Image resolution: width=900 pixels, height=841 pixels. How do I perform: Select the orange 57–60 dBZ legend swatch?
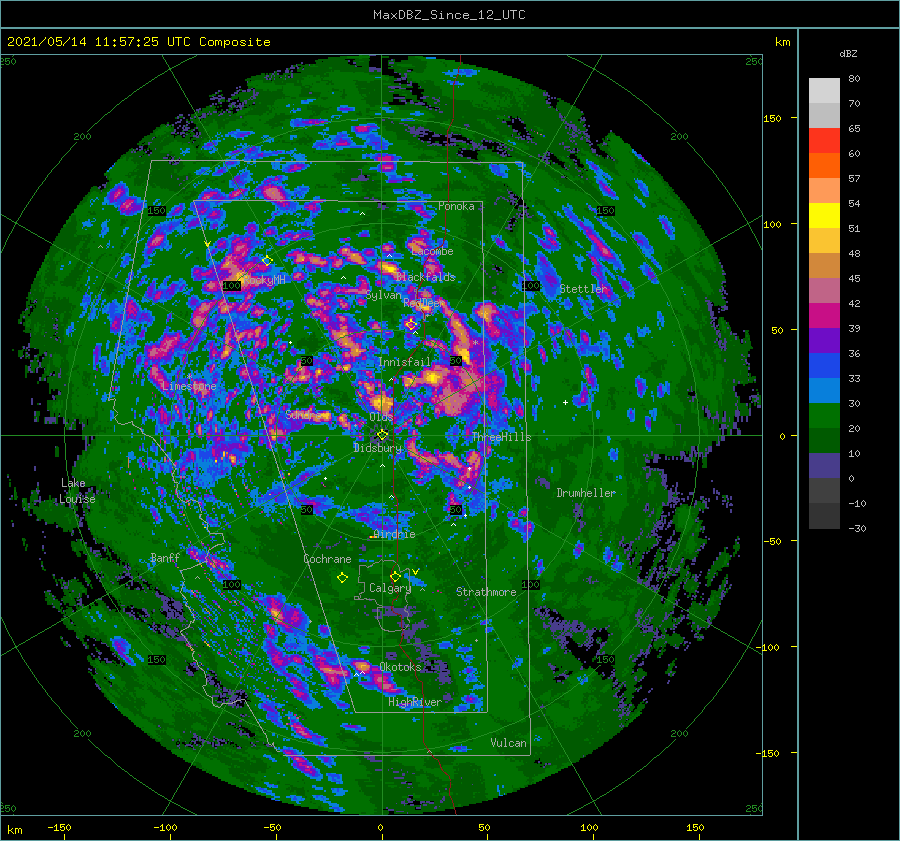(x=824, y=166)
